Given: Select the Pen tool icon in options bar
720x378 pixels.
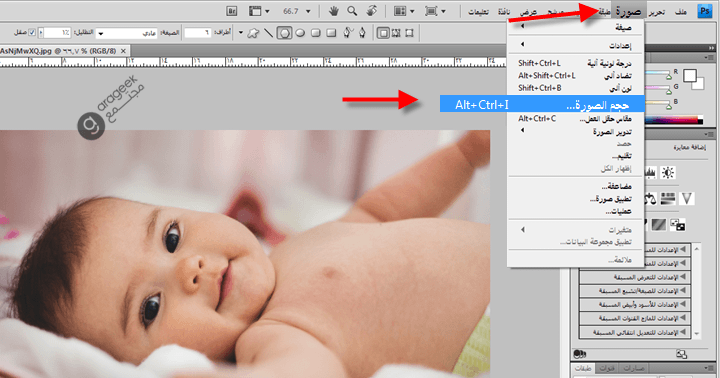Looking at the screenshot, I should pos(362,33).
